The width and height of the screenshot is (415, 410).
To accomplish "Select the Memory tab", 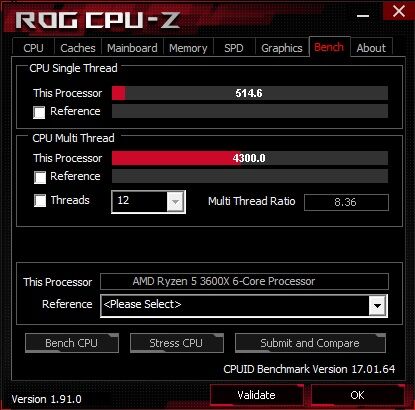I will 188,48.
